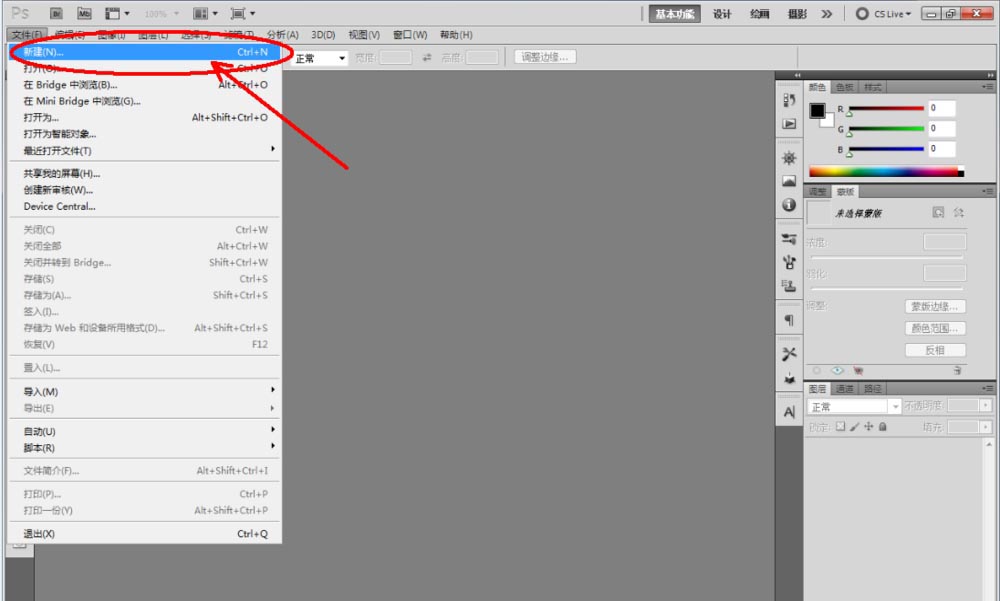
Task: Open the 正常 blend mode dropdown in Layers
Action: tap(854, 406)
